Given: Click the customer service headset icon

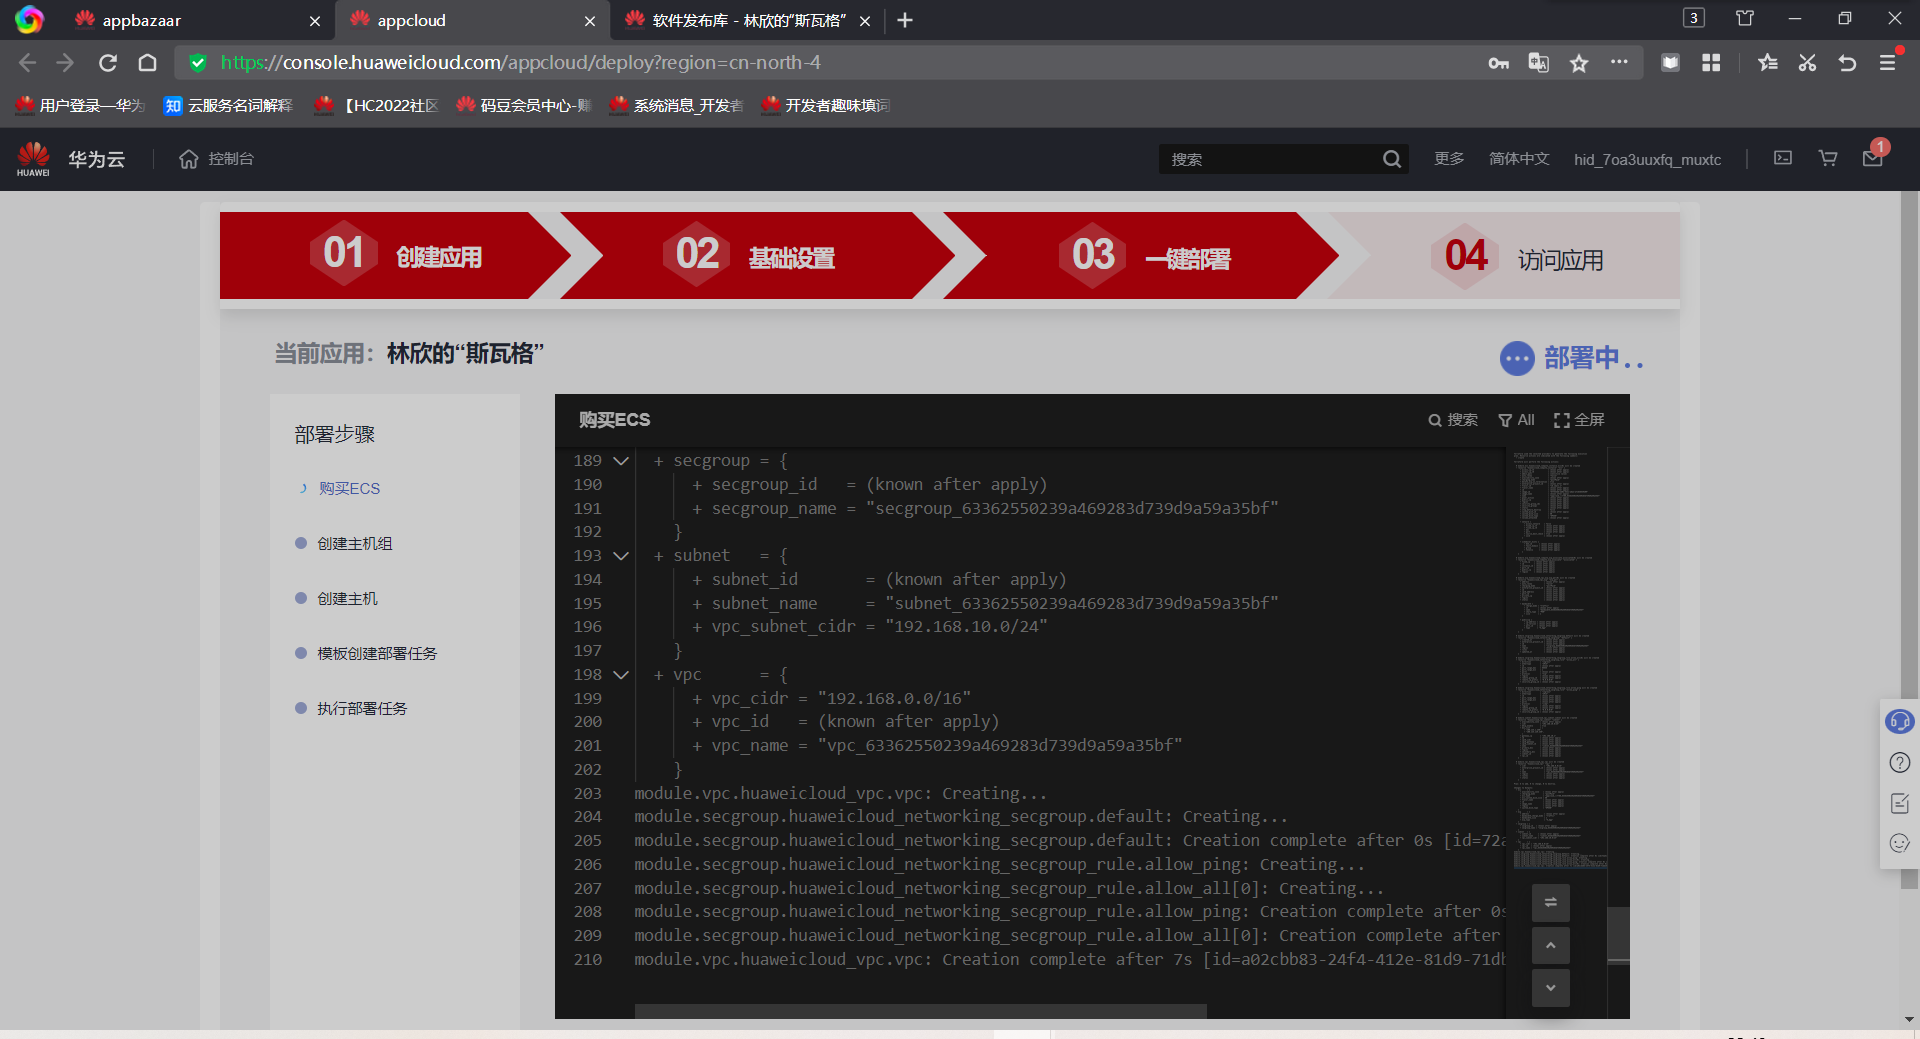Looking at the screenshot, I should [x=1899, y=721].
